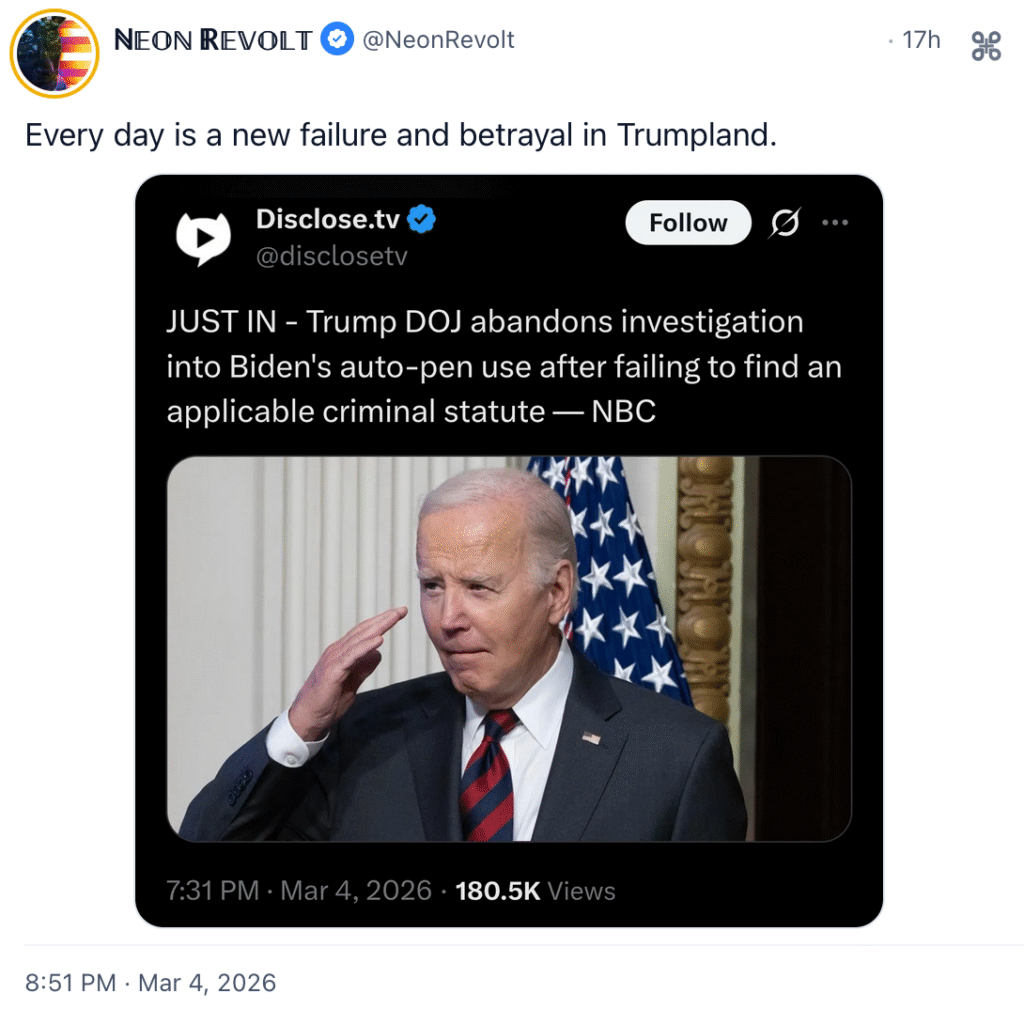Click Disclose.tv's verified checkmark badge
The height and width of the screenshot is (1009, 1024).
click(423, 219)
